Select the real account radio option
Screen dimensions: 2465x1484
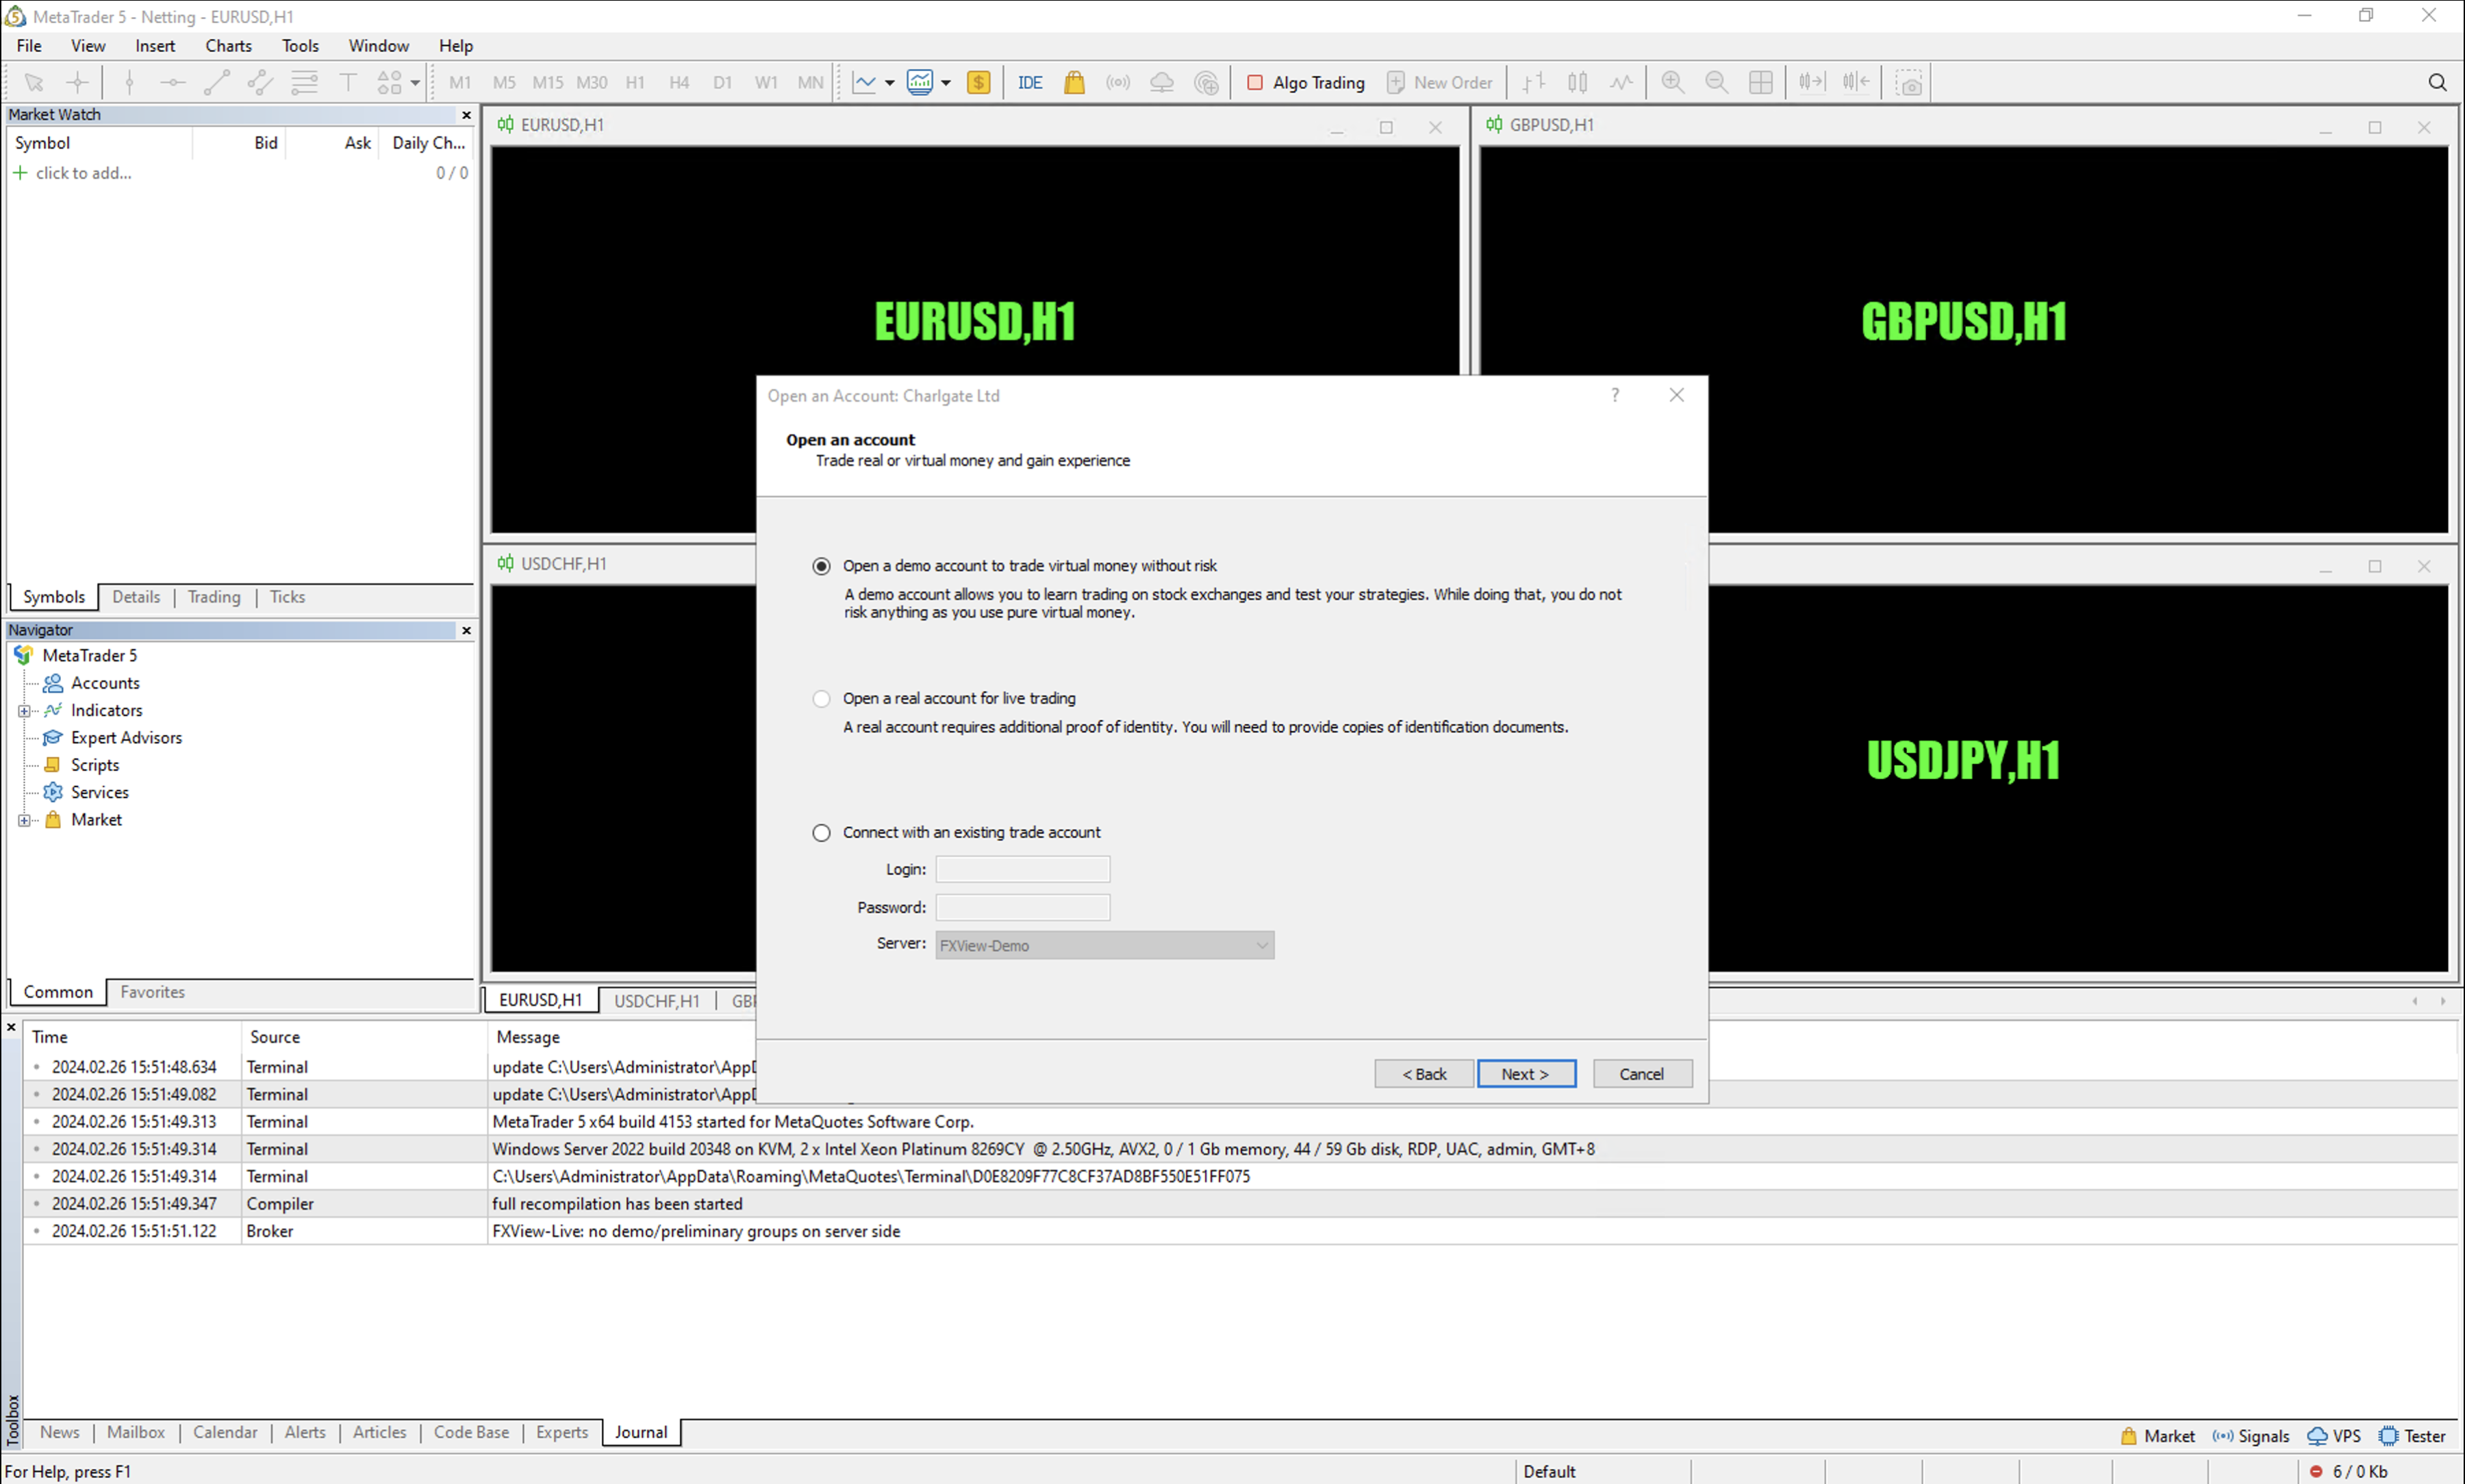click(821, 699)
